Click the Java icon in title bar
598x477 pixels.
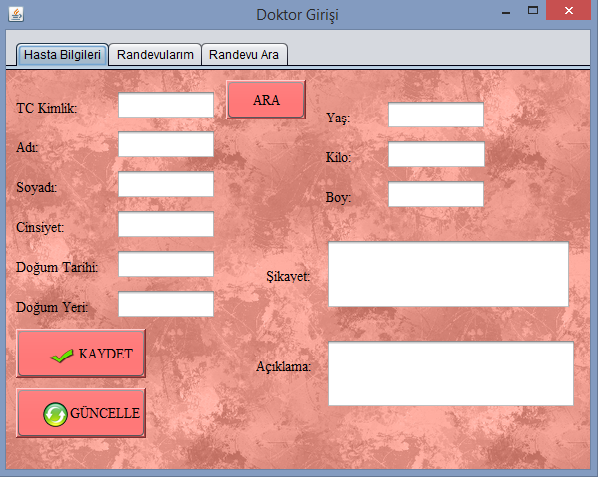pyautogui.click(x=16, y=14)
